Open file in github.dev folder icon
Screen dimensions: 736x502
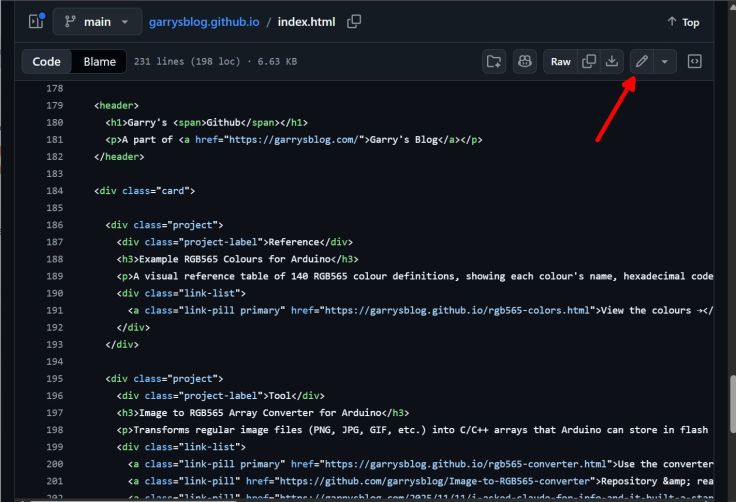pyautogui.click(x=494, y=62)
